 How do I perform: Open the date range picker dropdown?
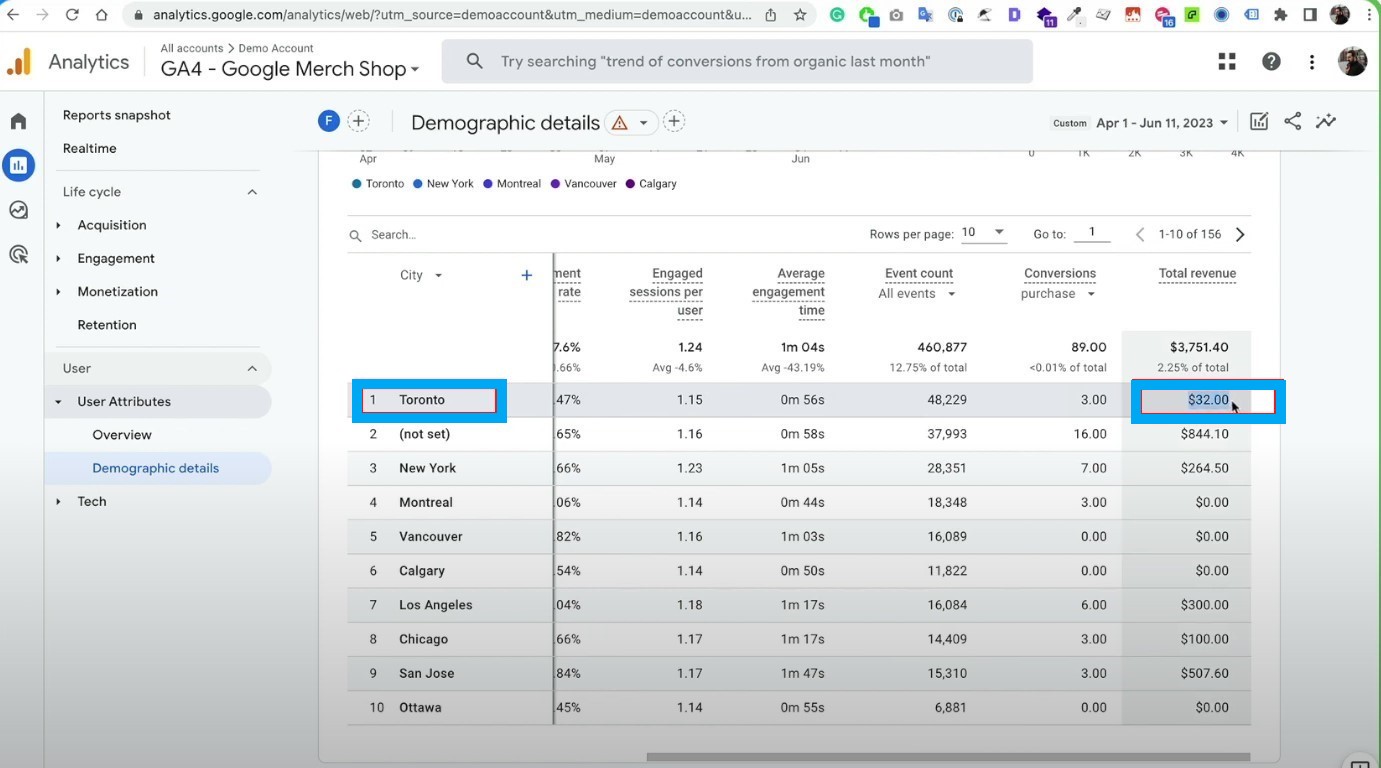(x=1162, y=123)
